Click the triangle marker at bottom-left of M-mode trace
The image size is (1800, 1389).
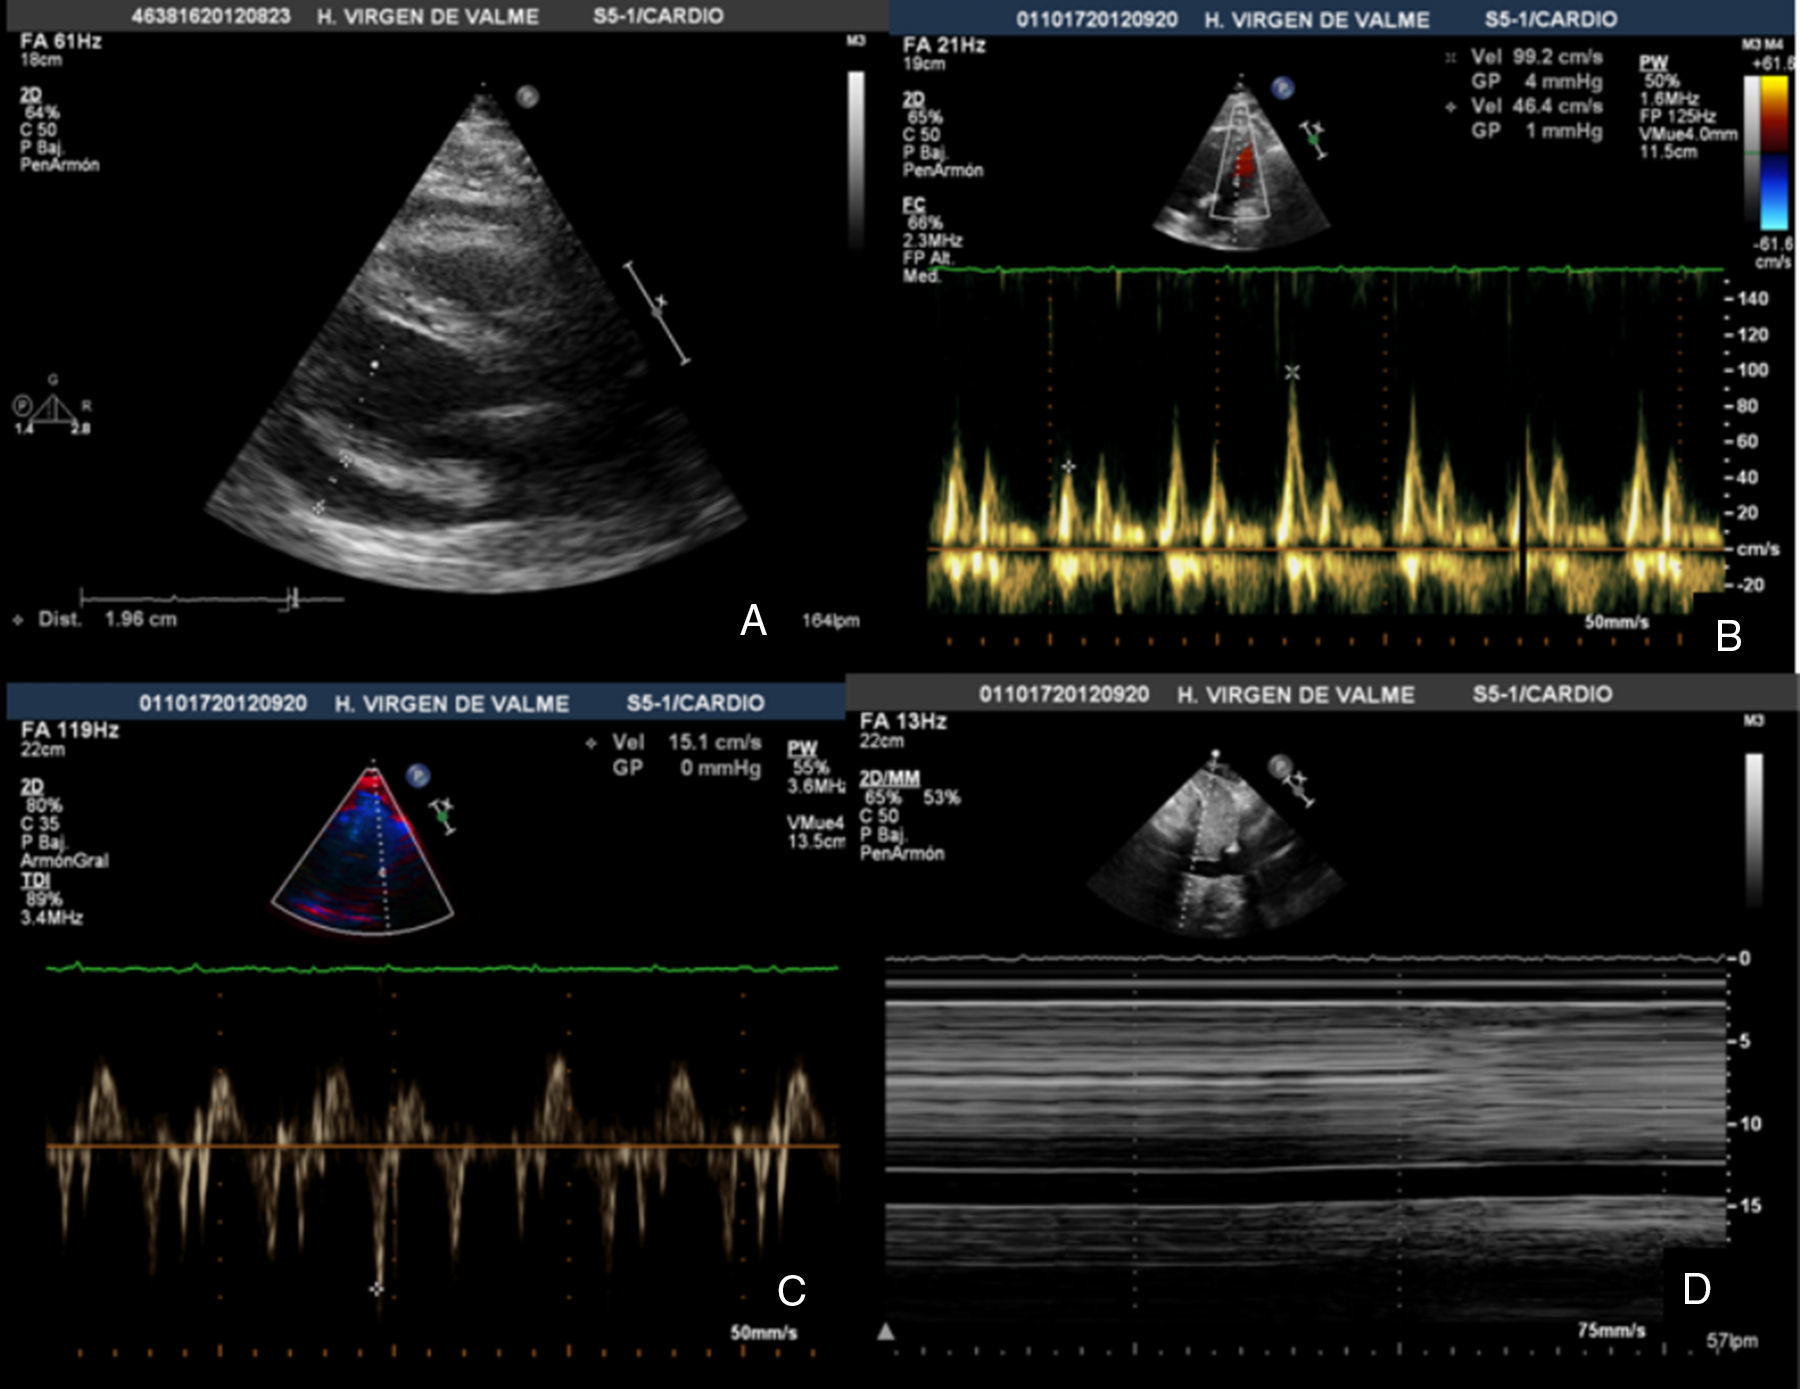point(886,1331)
